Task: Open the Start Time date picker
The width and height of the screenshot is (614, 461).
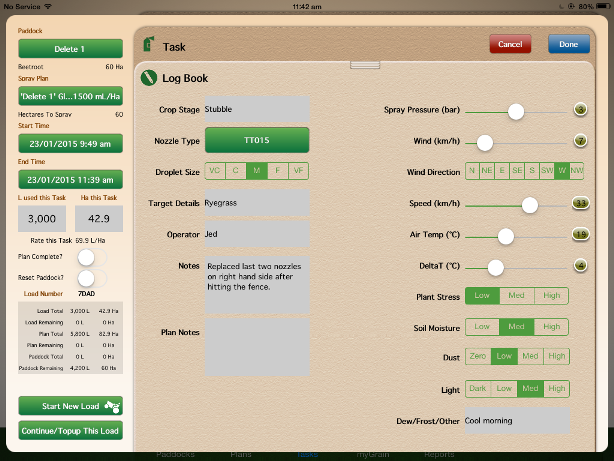Action: click(x=70, y=142)
